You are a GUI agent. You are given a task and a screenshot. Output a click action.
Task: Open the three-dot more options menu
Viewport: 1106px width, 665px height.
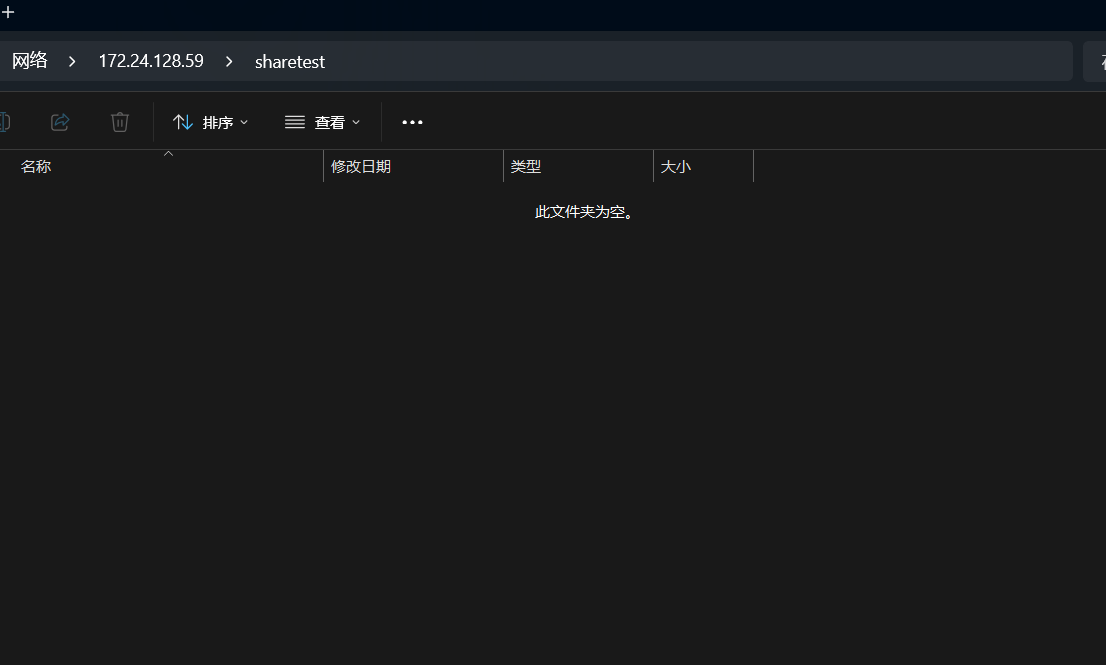413,123
